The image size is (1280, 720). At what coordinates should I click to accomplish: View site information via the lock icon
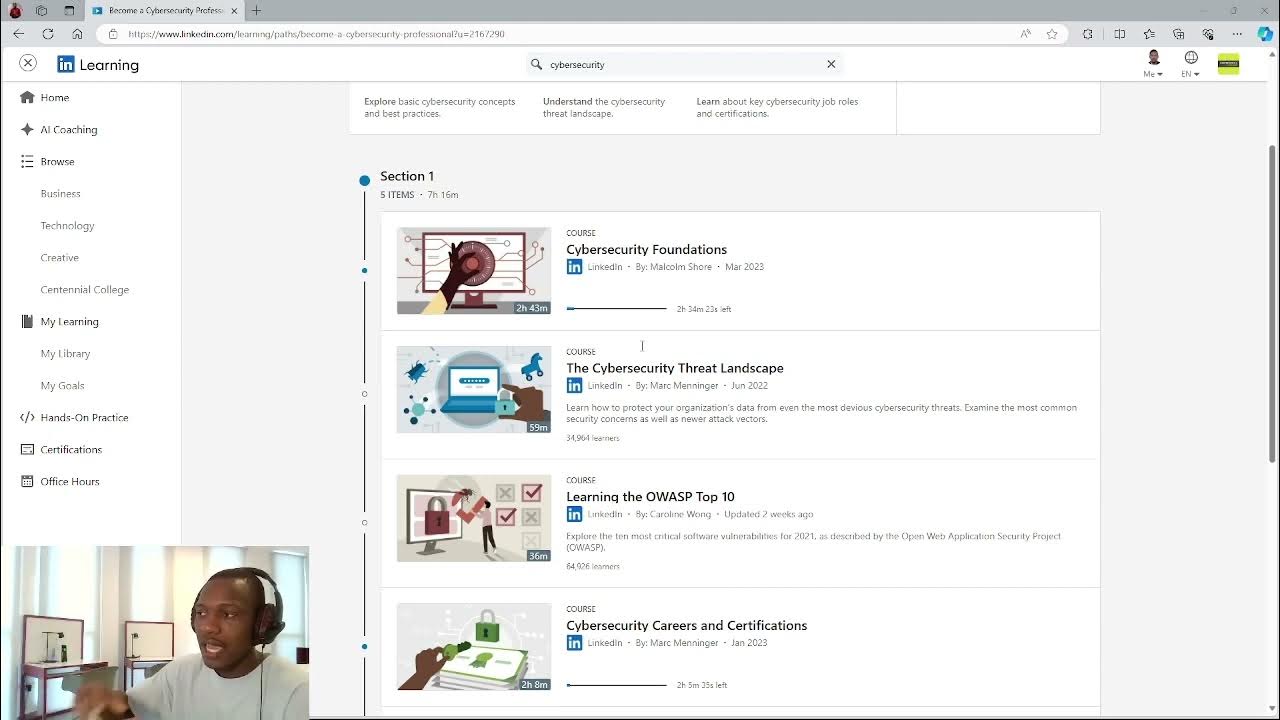click(112, 34)
